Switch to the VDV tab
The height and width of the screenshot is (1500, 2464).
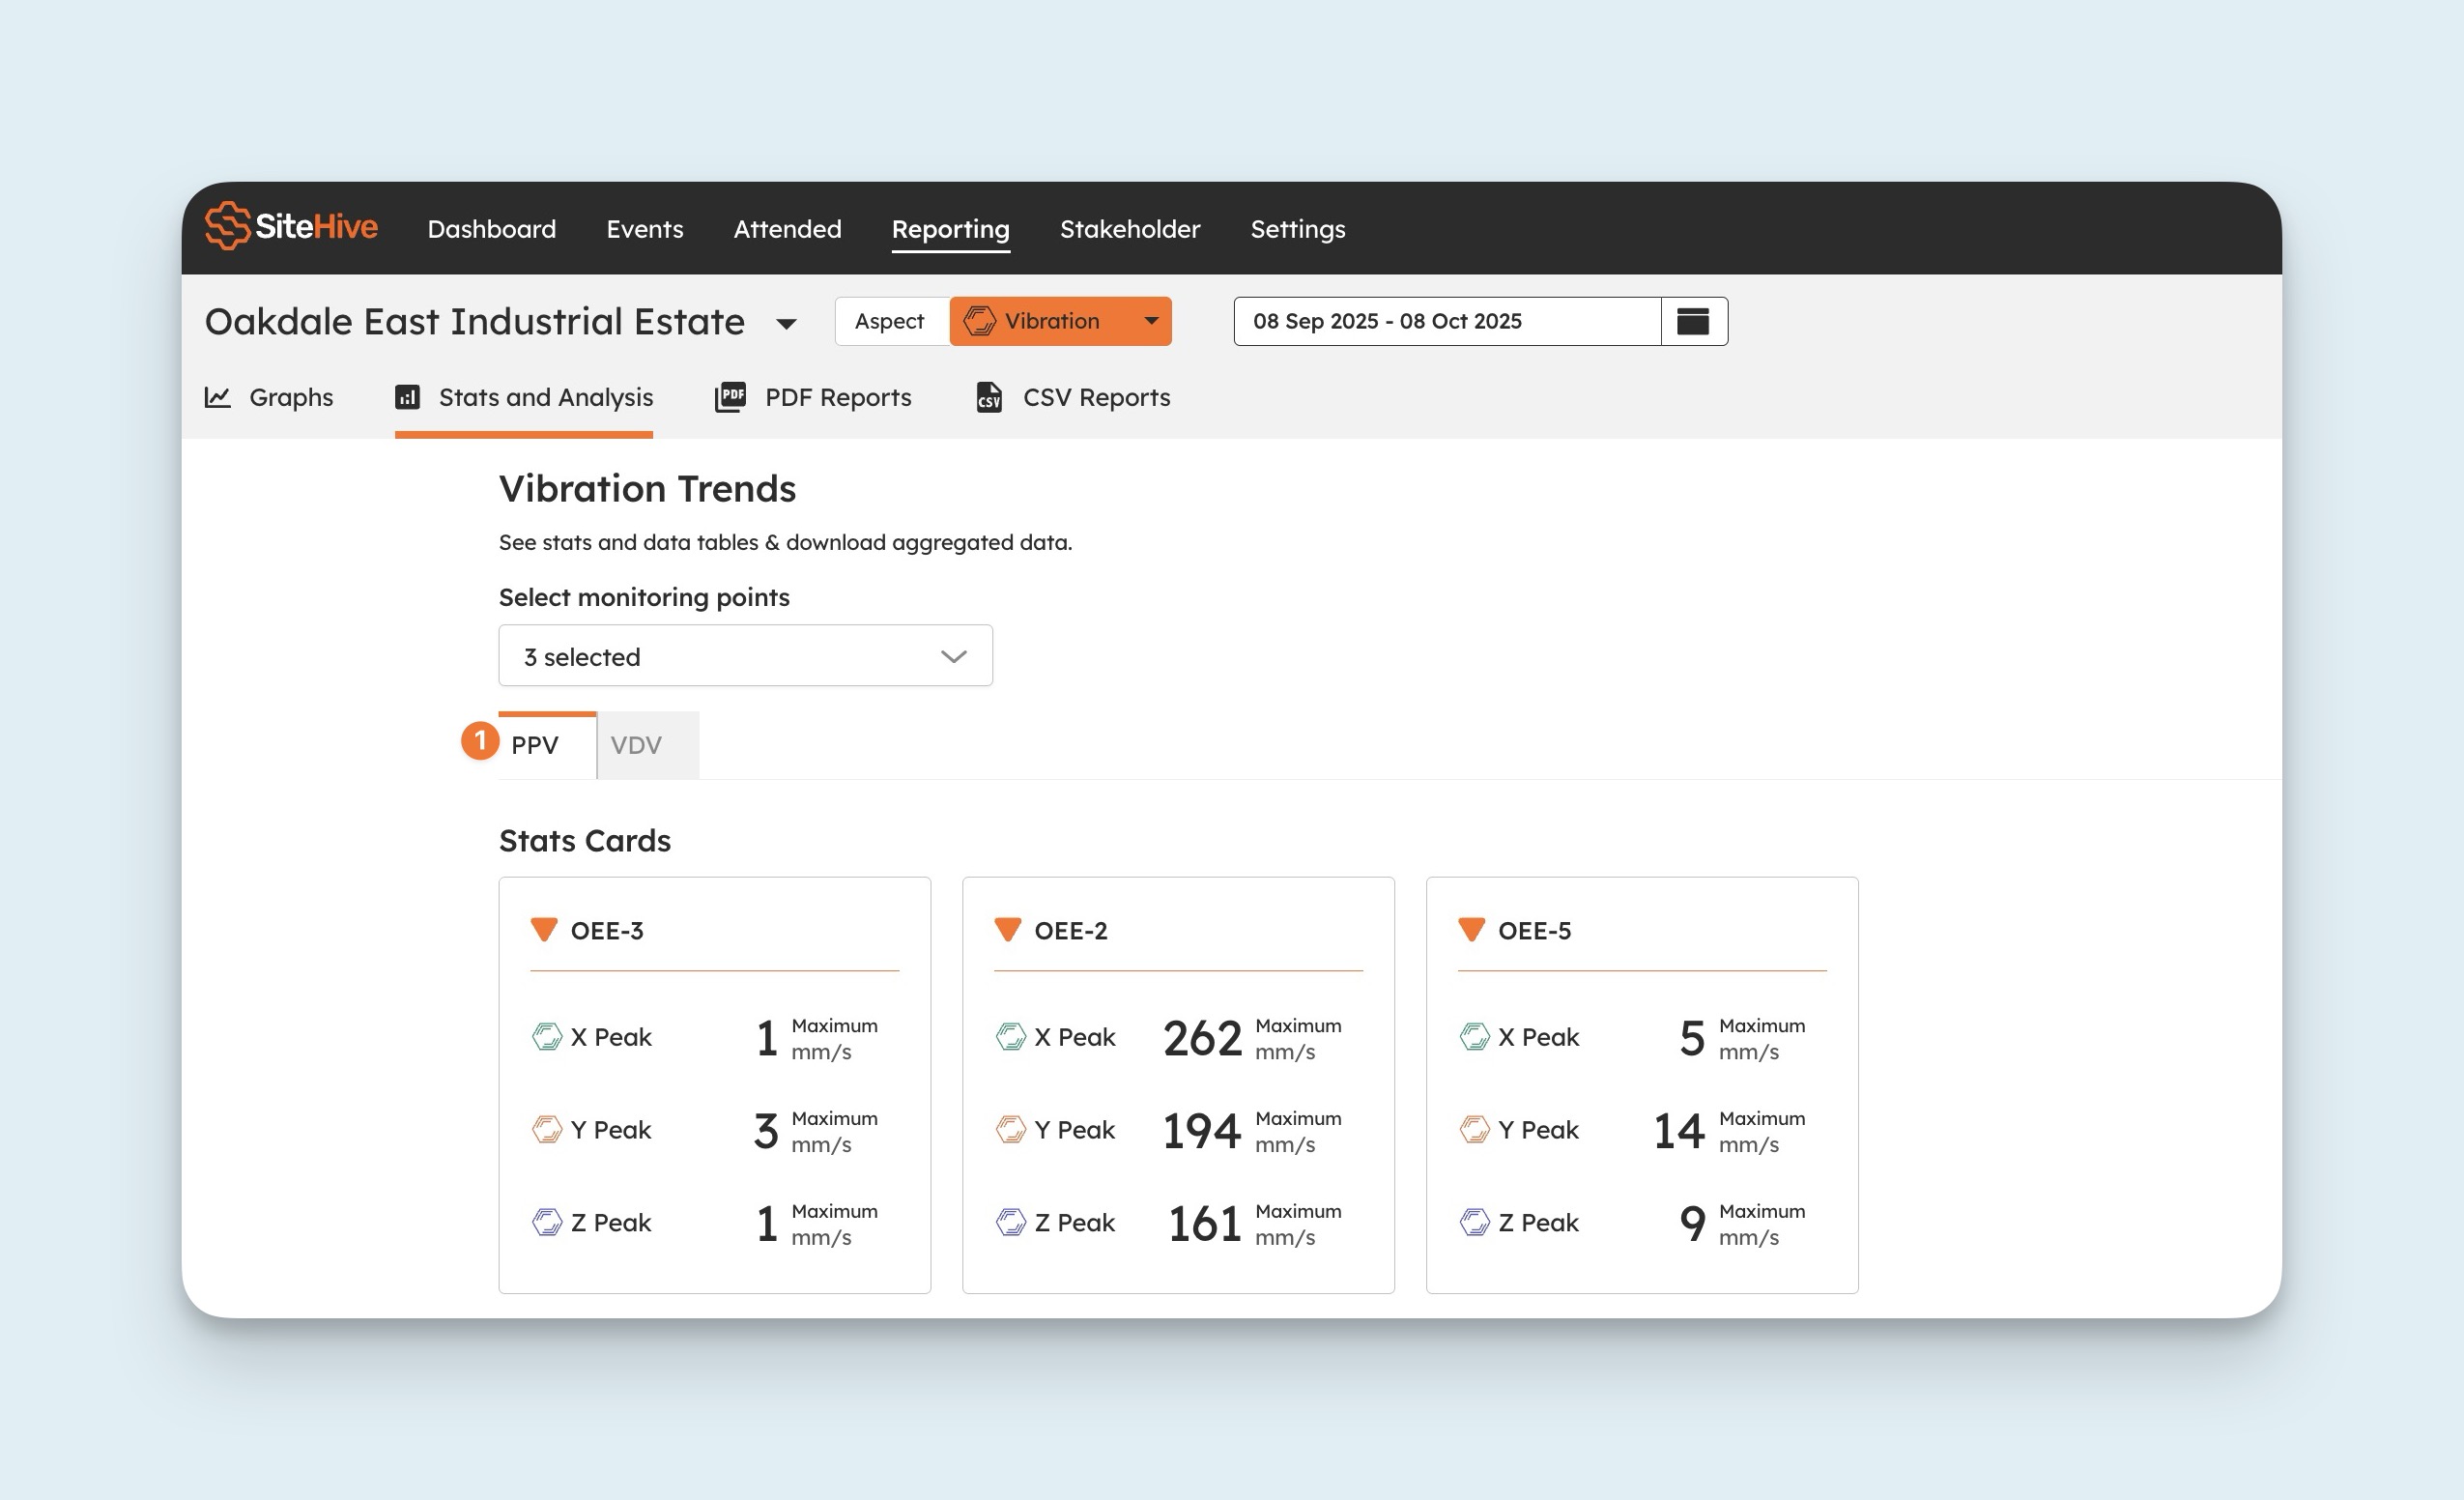(x=637, y=745)
